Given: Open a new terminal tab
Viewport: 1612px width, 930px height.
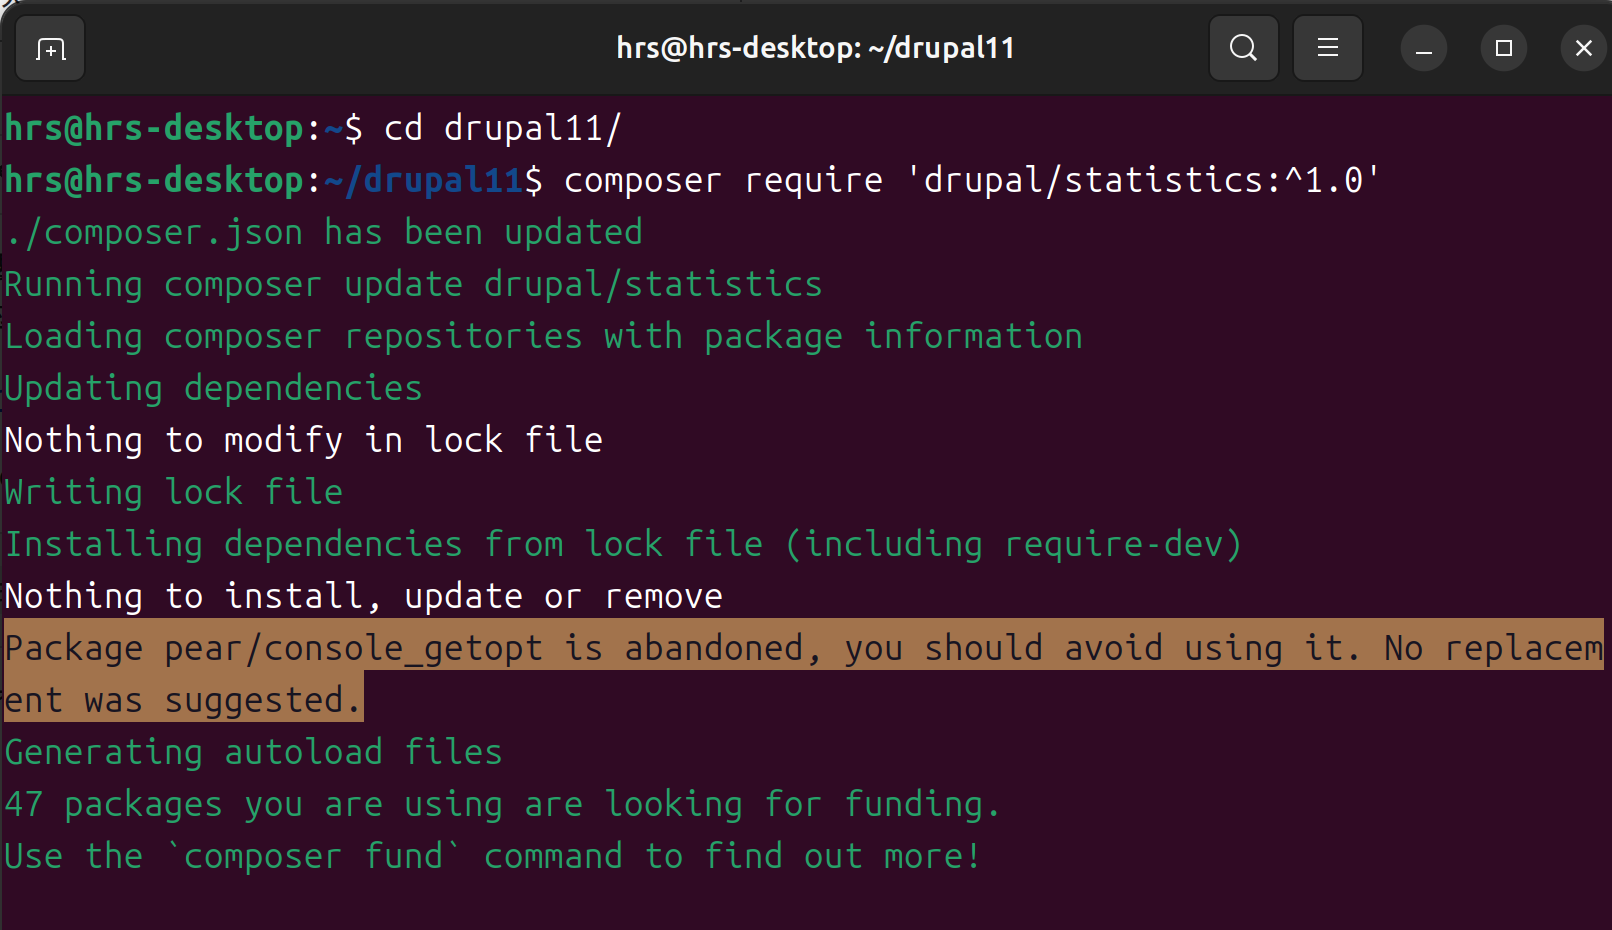Looking at the screenshot, I should click(x=50, y=48).
